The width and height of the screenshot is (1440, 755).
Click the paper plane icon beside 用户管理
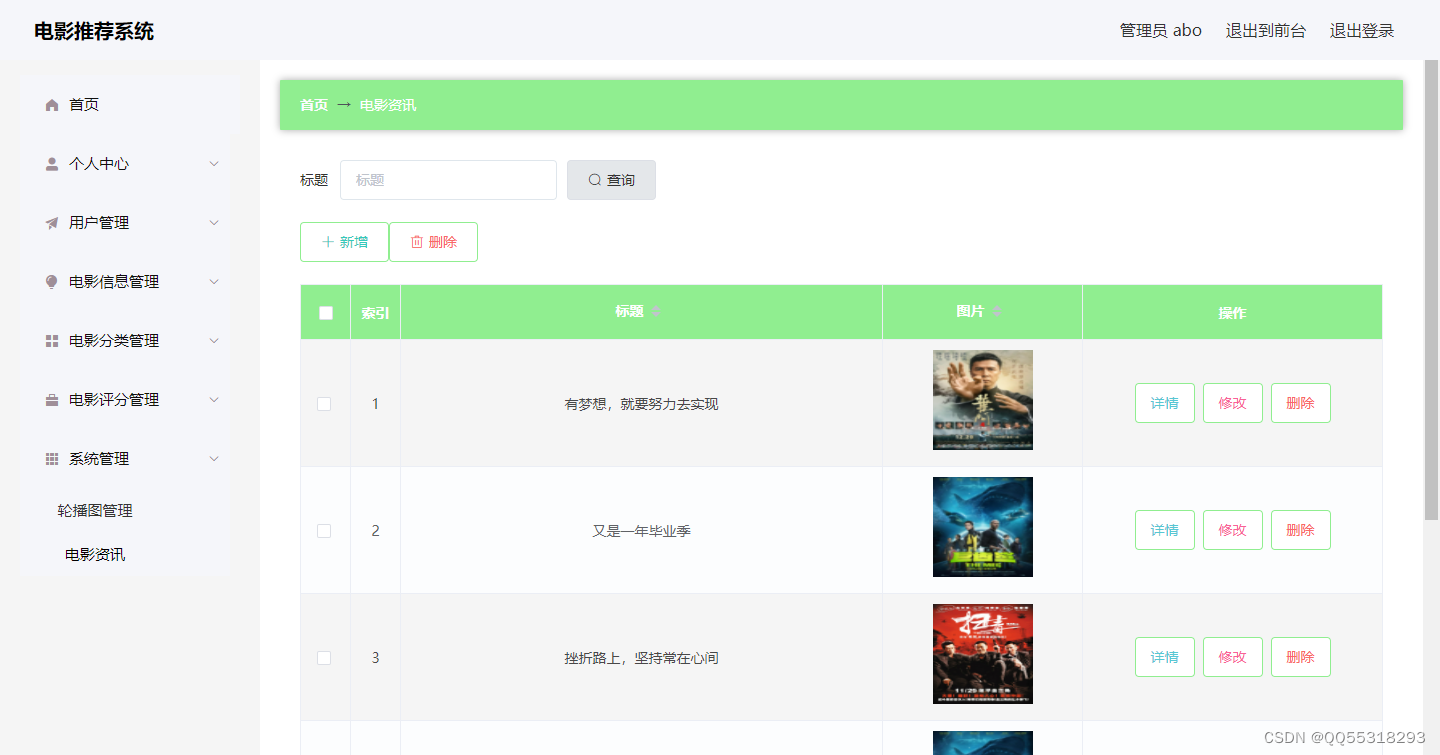coord(52,223)
